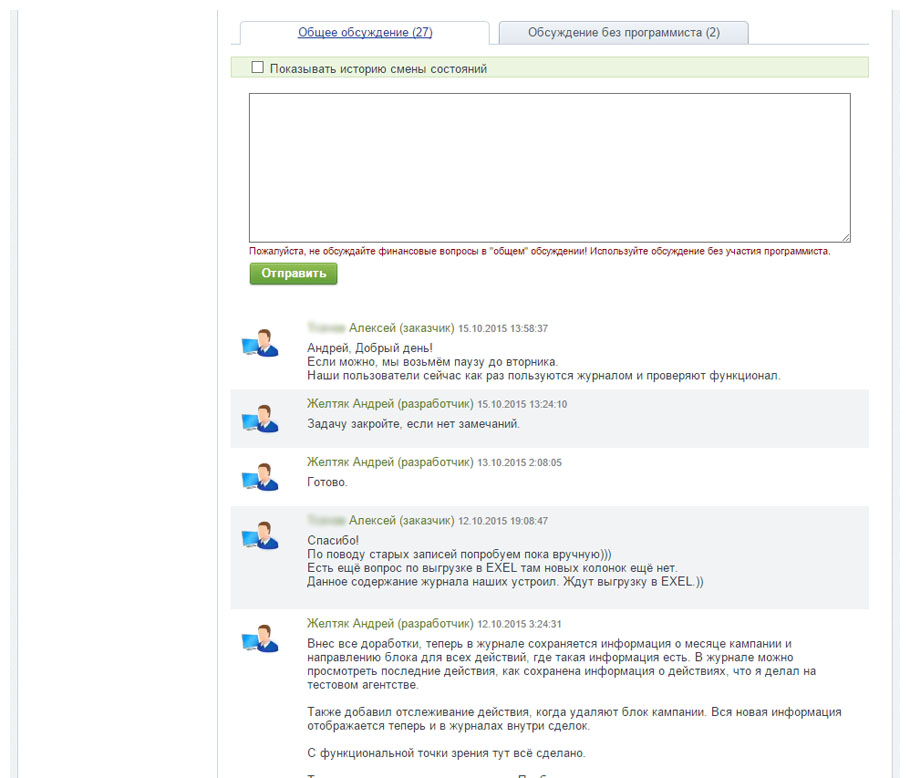Click avatar beside the 'Задачу закройте' comment
Viewport: 910px width, 778px height.
(x=260, y=419)
